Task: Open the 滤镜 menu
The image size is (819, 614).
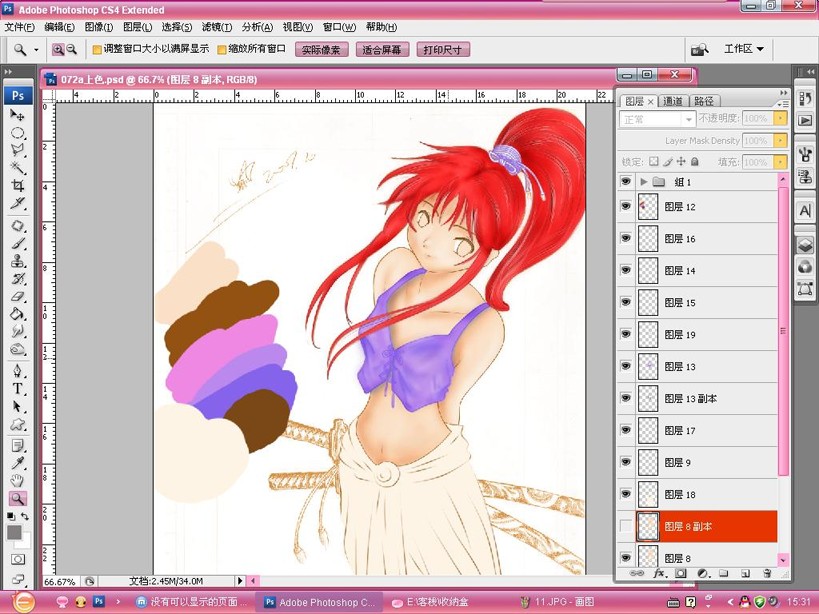Action: (x=216, y=27)
